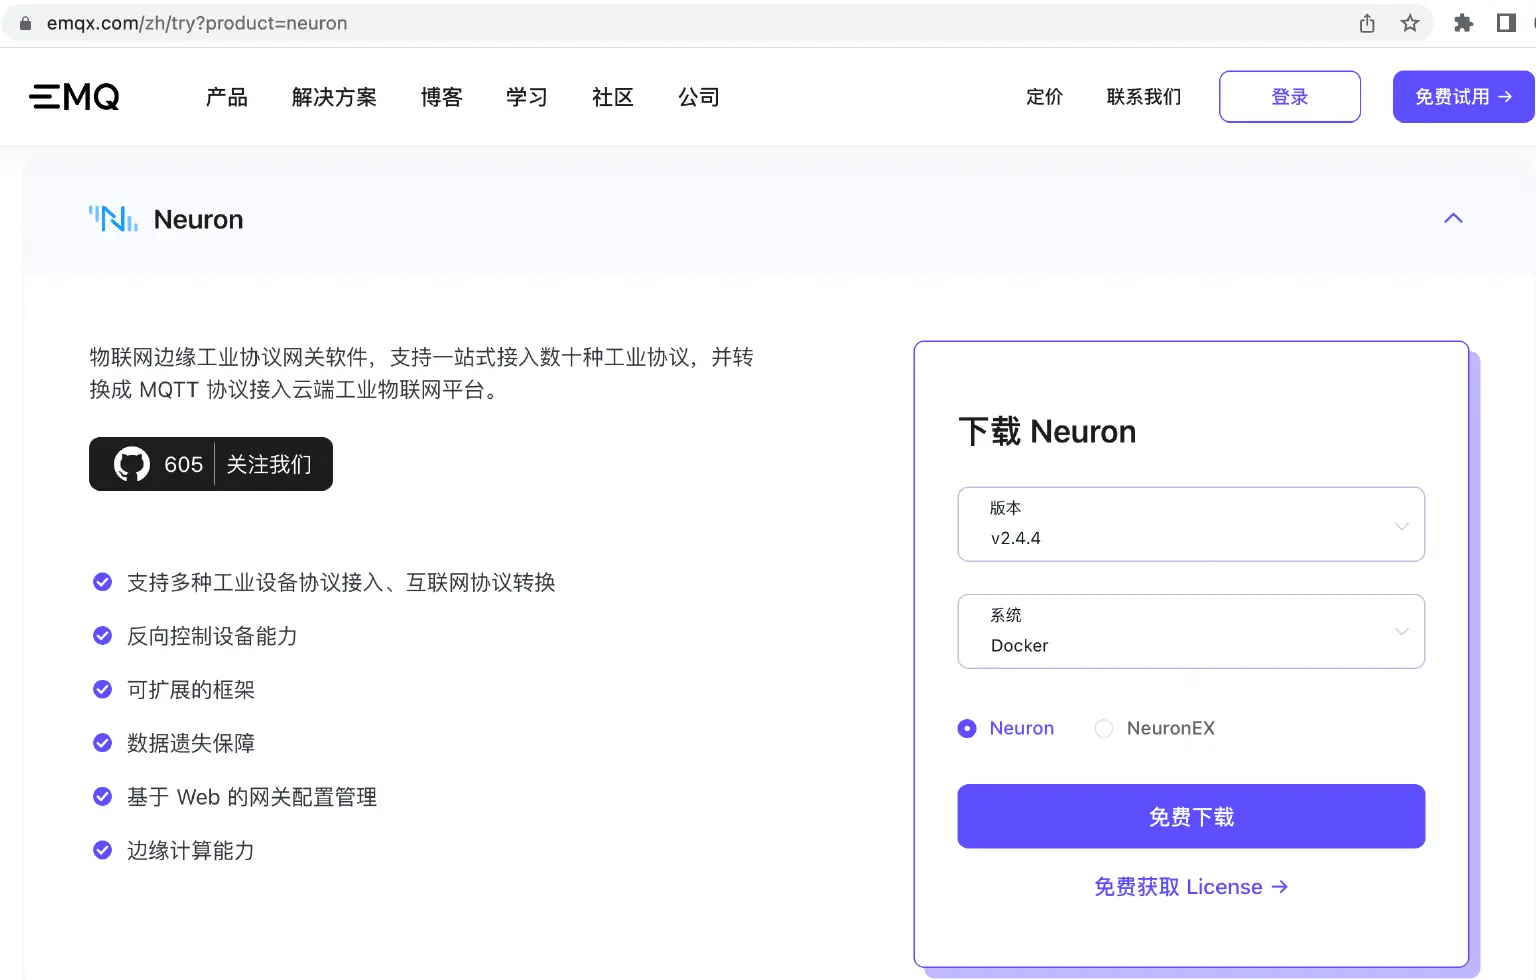Open the browser extensions puzzle icon
Screen dimensions: 1536x980
pyautogui.click(x=1463, y=22)
